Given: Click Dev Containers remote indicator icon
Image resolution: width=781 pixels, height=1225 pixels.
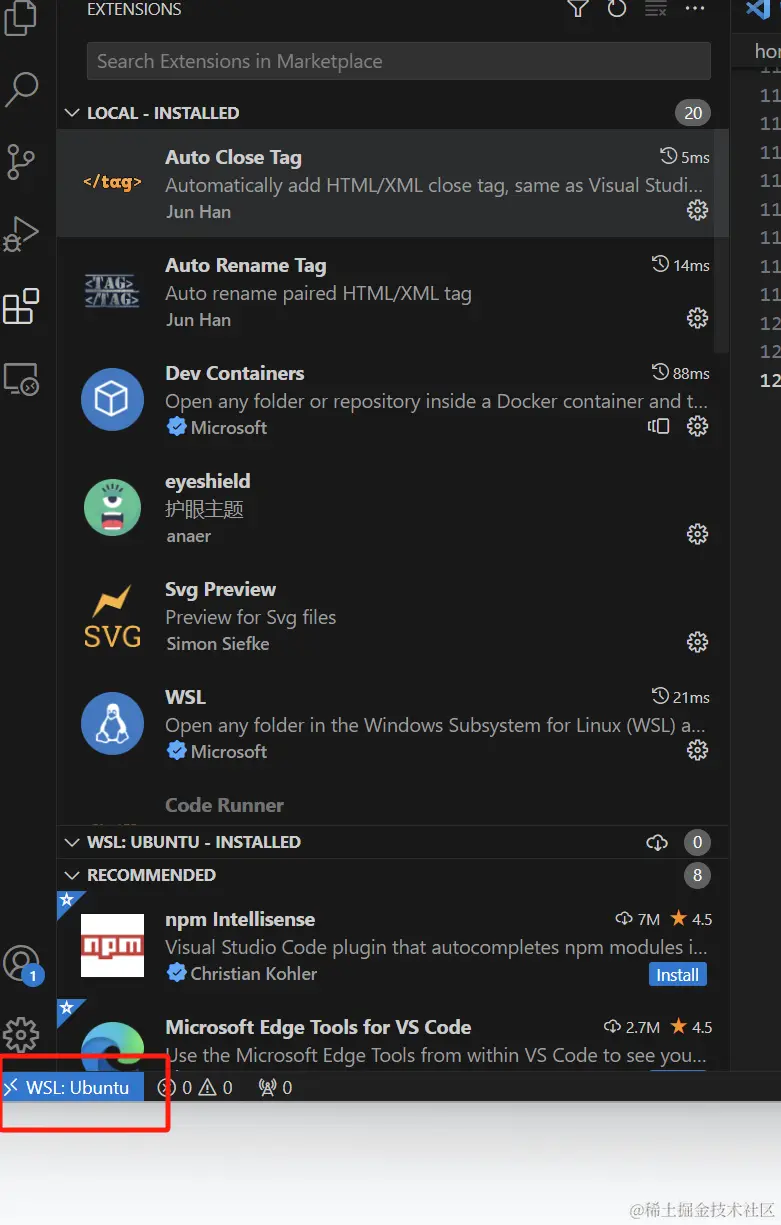Looking at the screenshot, I should click(x=658, y=426).
